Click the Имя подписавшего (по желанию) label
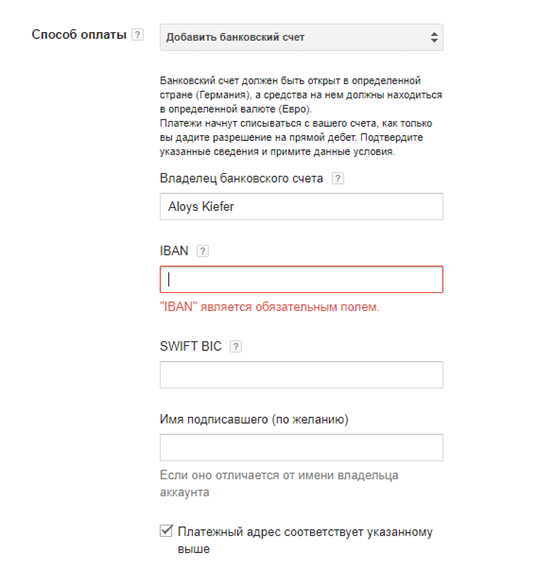554x570 pixels. click(254, 420)
